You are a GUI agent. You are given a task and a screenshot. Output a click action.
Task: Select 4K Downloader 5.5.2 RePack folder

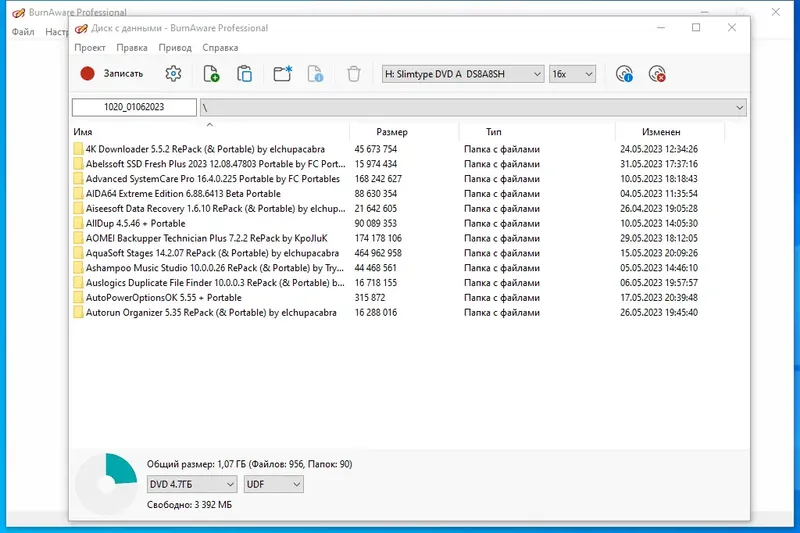tap(205, 149)
